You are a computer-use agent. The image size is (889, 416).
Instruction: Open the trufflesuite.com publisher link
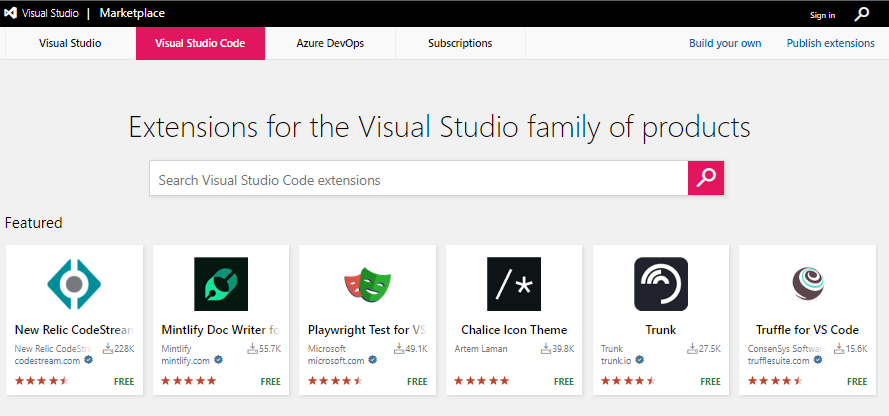coord(778,360)
